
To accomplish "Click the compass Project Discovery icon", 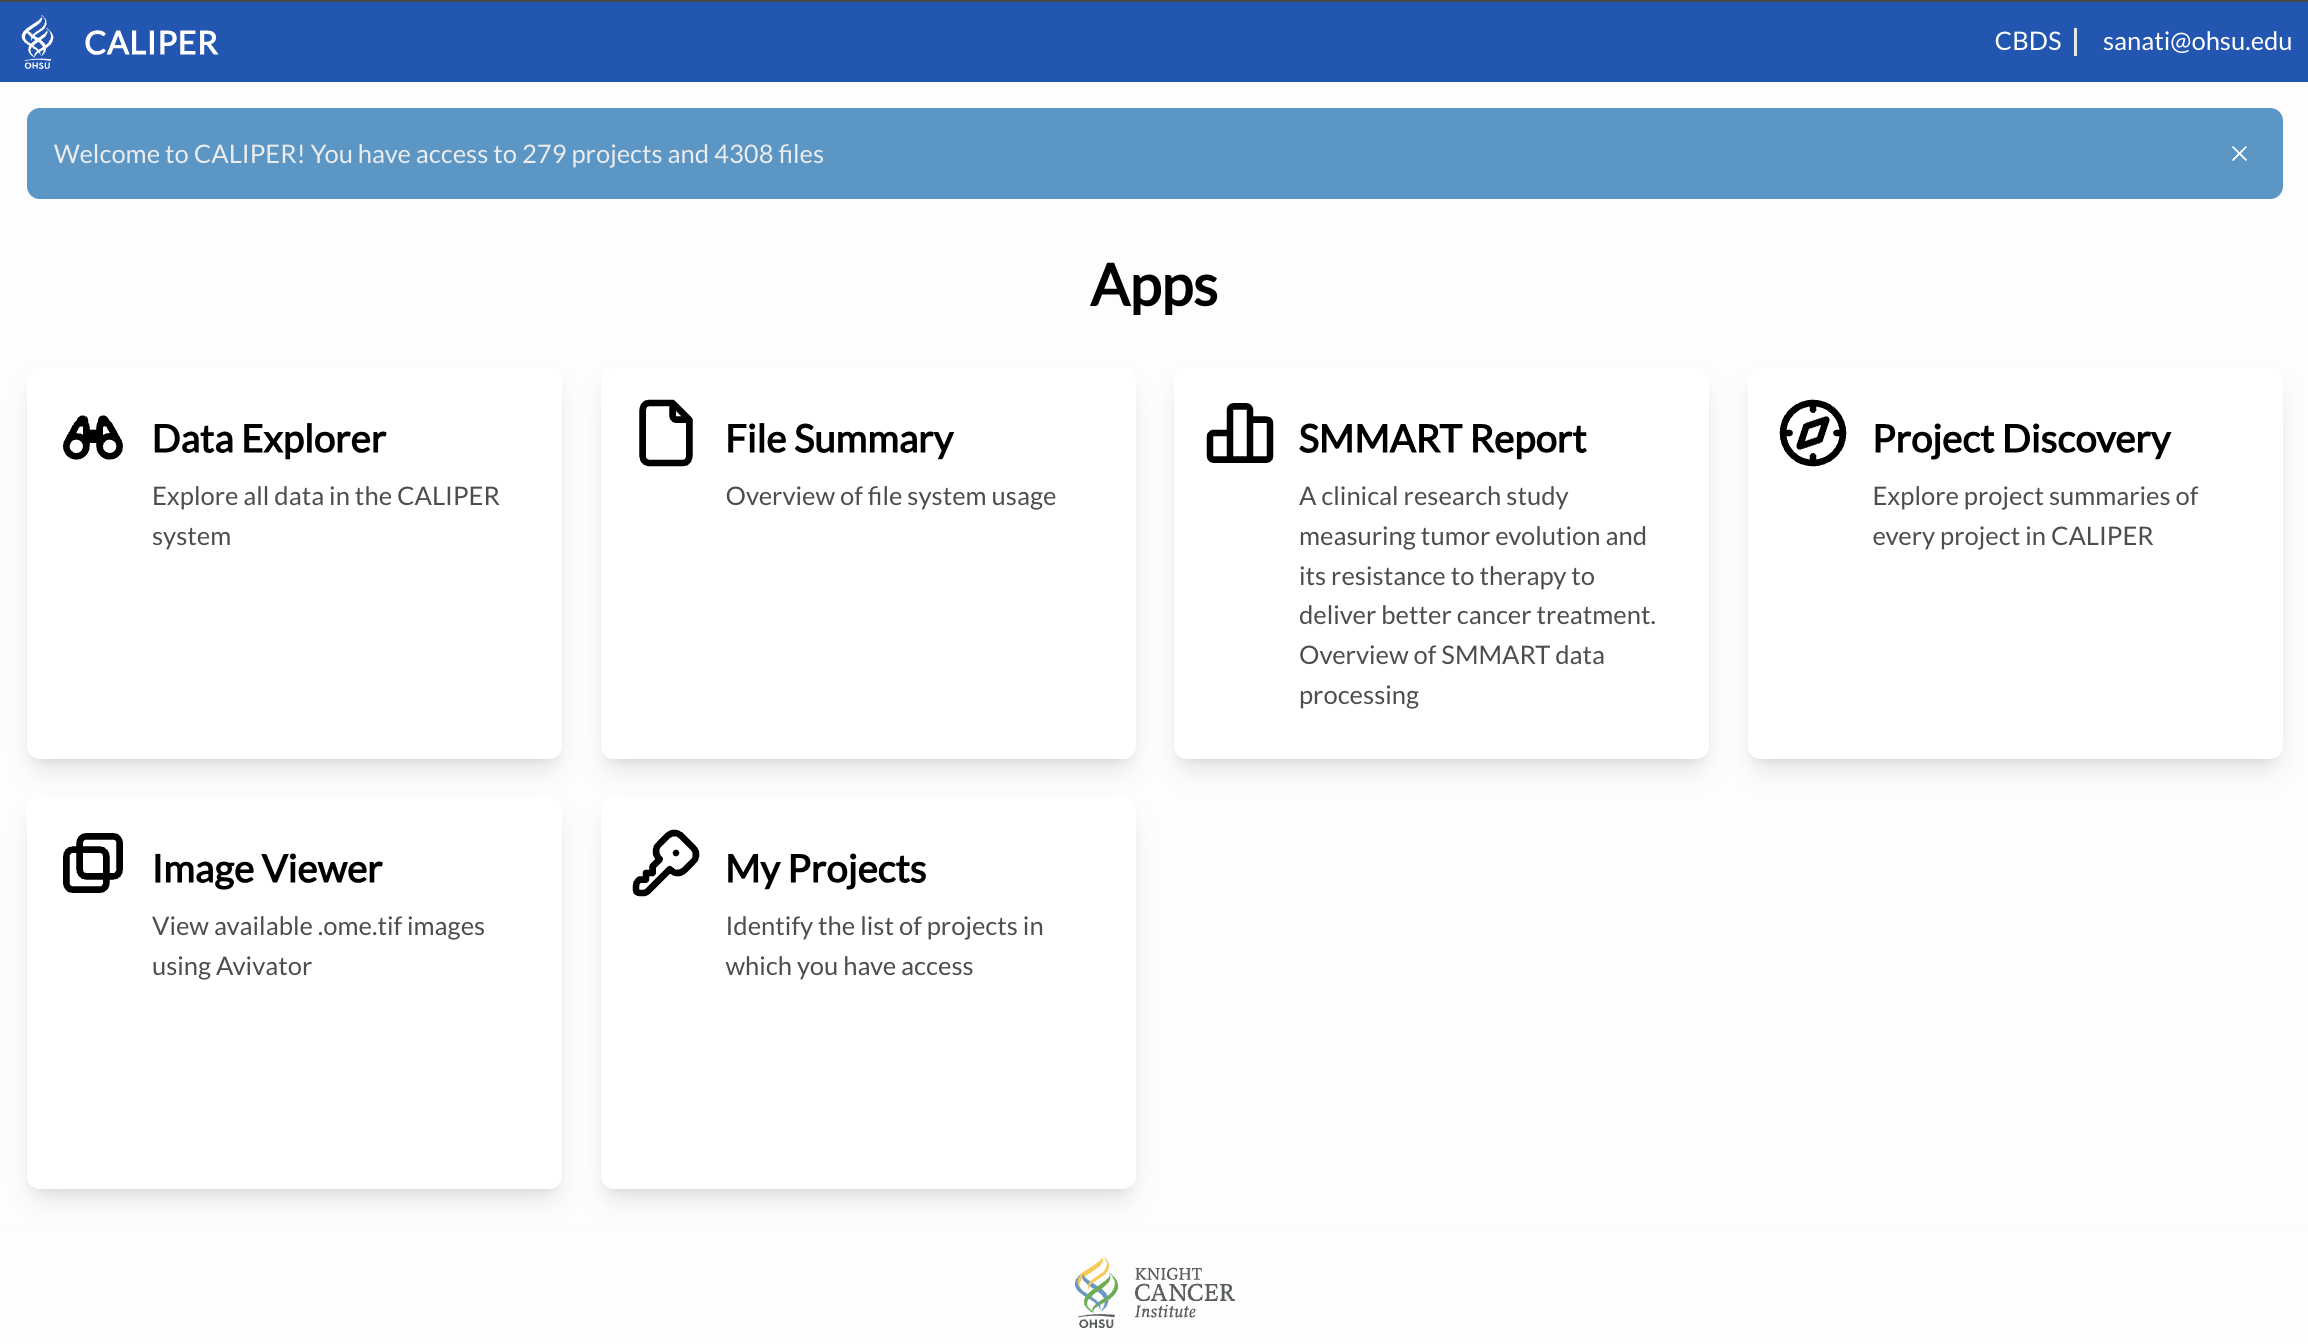I will tap(1812, 433).
